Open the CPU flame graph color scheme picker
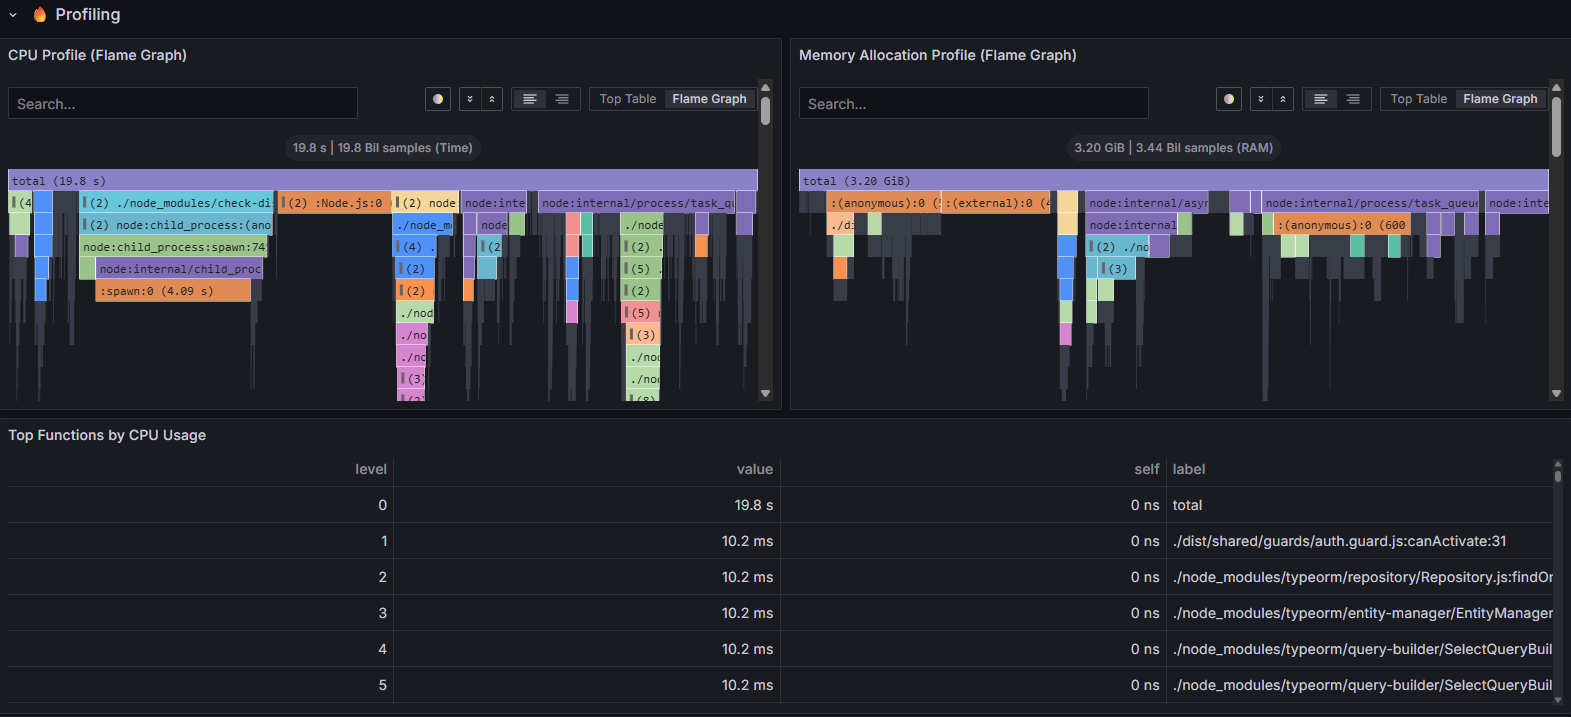 [x=438, y=99]
